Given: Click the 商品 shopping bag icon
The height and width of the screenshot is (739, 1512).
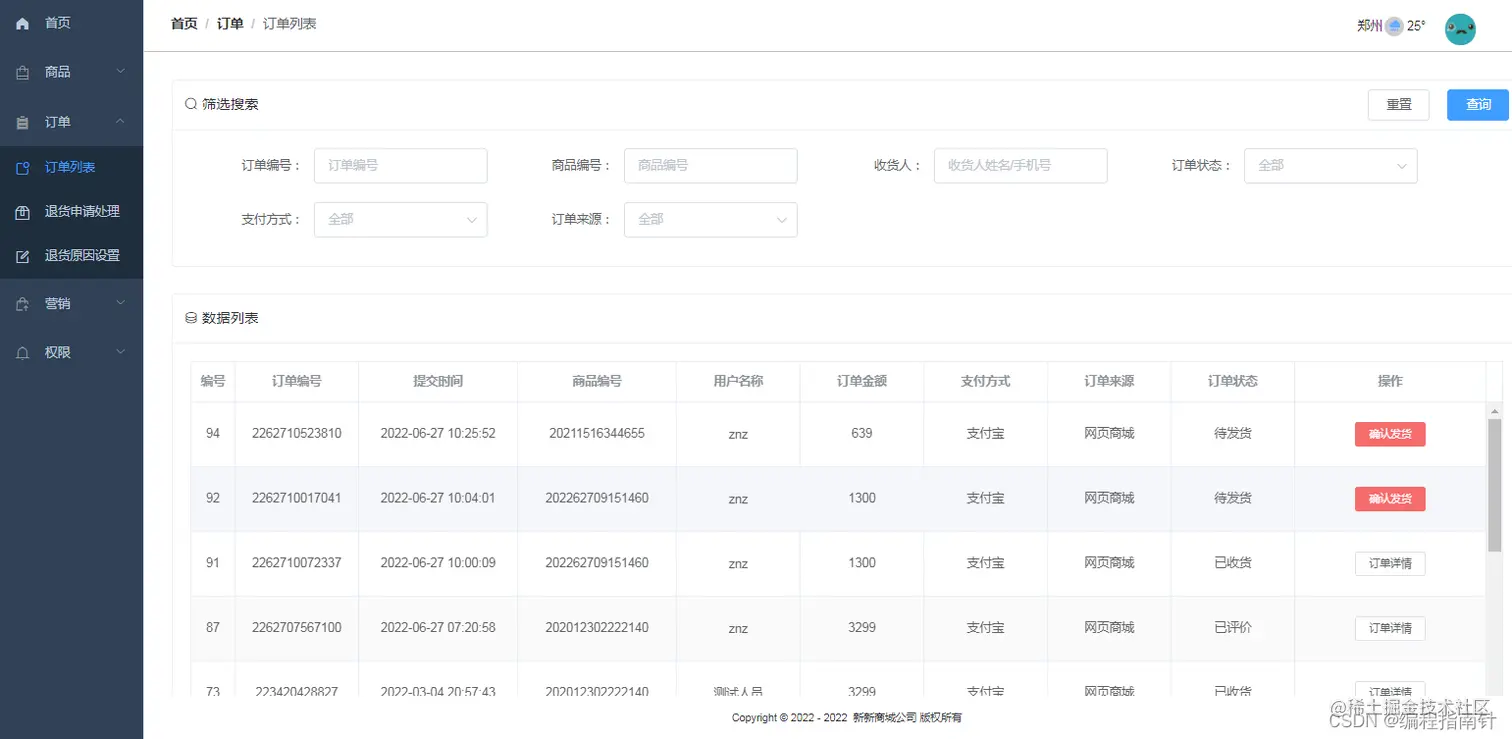Looking at the screenshot, I should click(x=23, y=73).
